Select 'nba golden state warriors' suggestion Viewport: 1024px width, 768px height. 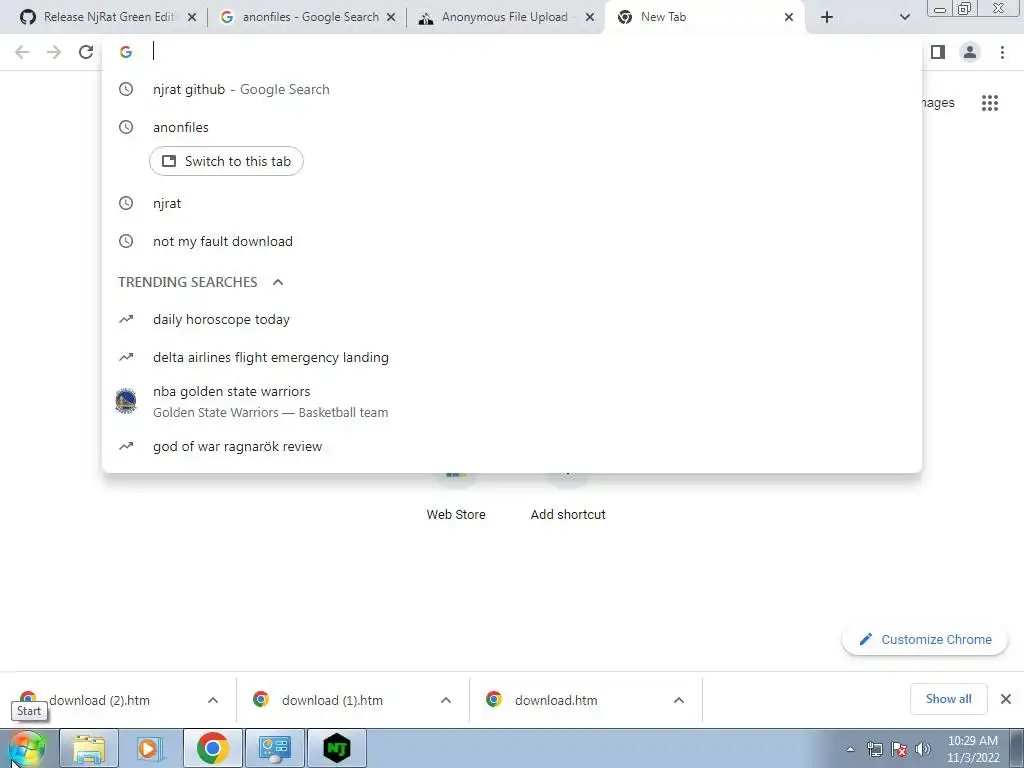(512, 402)
